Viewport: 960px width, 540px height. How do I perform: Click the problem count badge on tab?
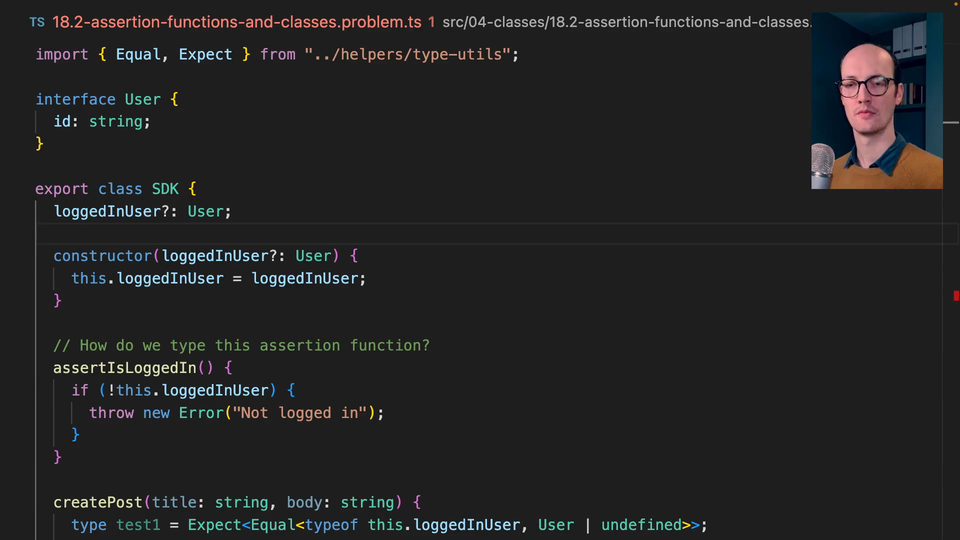point(431,21)
